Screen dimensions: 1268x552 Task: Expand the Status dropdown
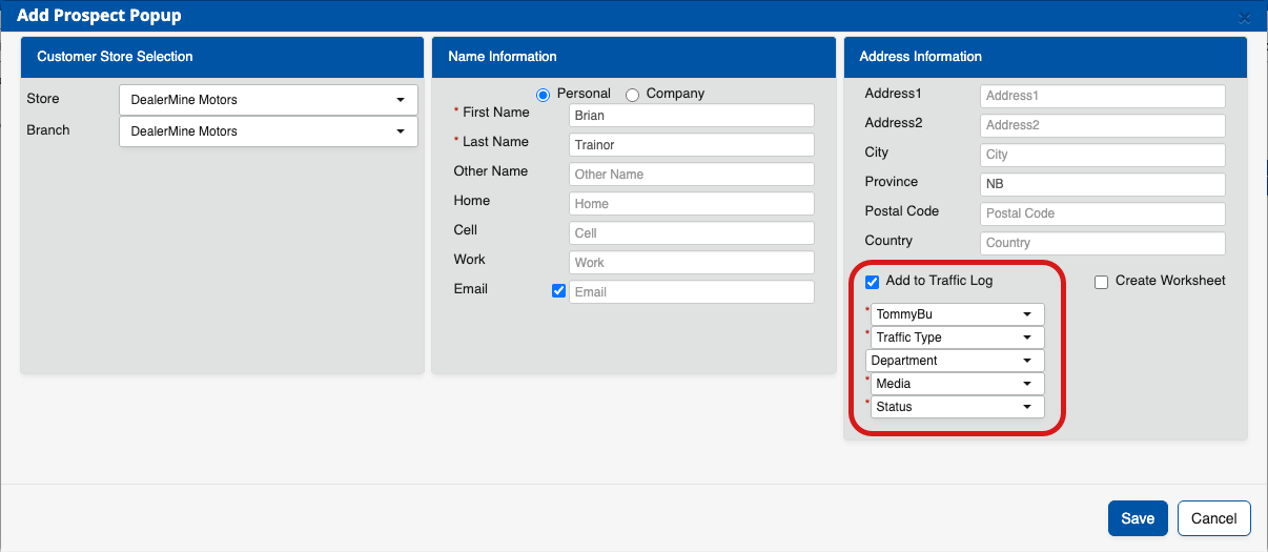[957, 407]
